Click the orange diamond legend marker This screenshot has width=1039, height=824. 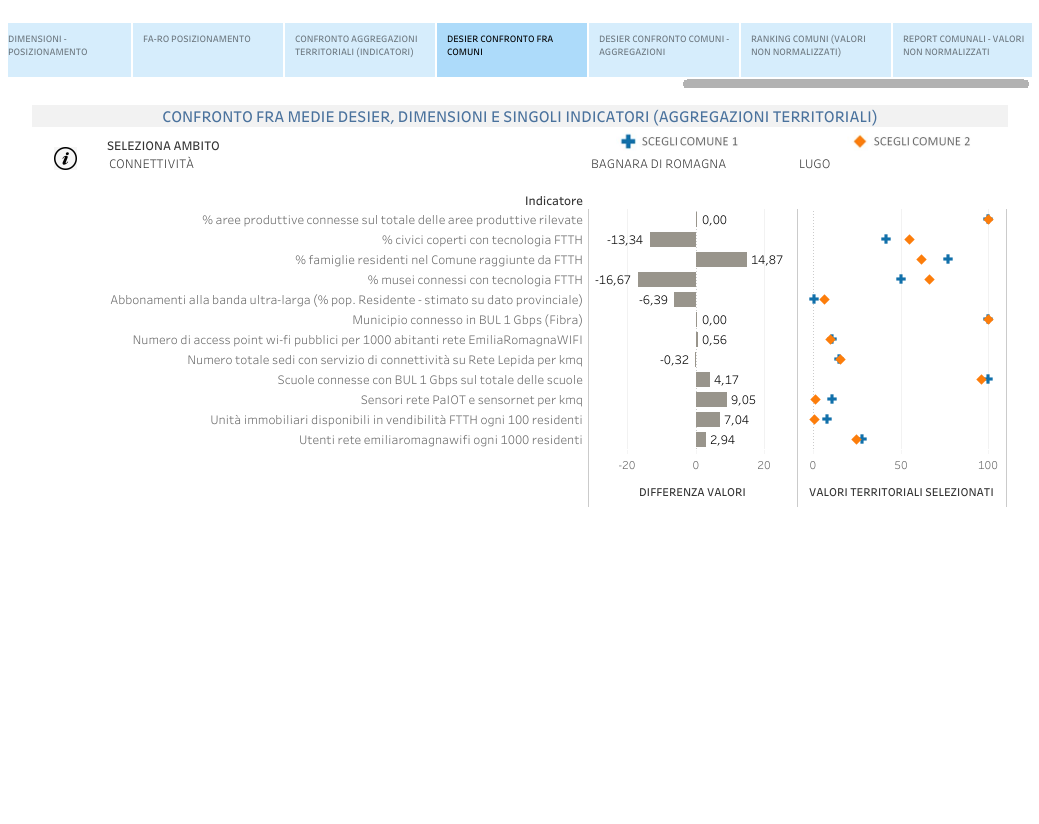click(x=859, y=141)
